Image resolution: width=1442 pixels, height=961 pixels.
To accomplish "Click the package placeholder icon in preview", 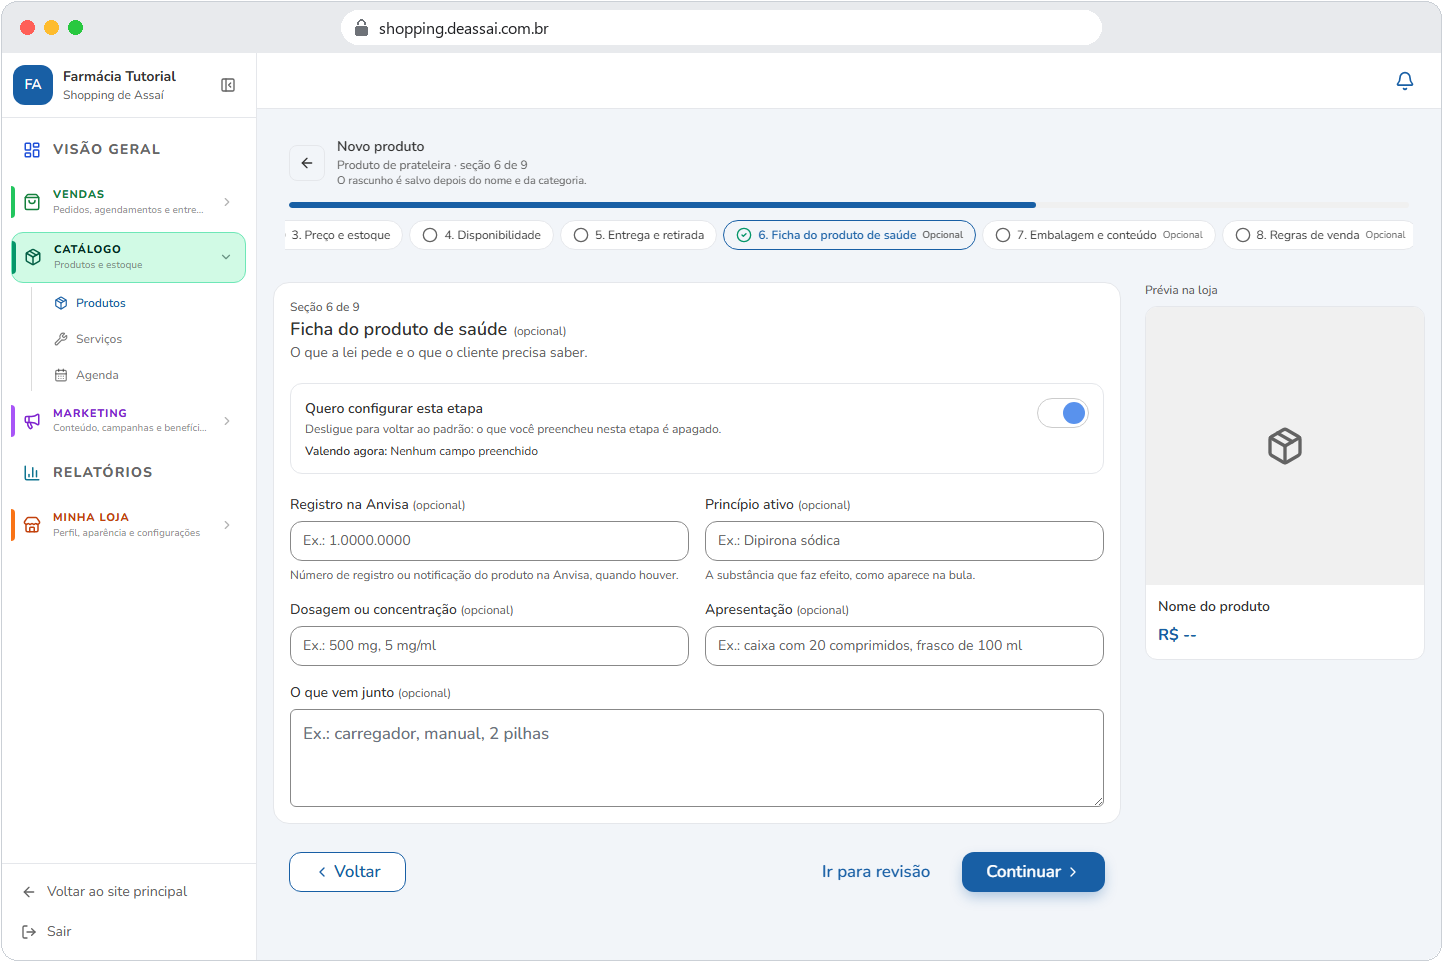I will click(x=1285, y=446).
